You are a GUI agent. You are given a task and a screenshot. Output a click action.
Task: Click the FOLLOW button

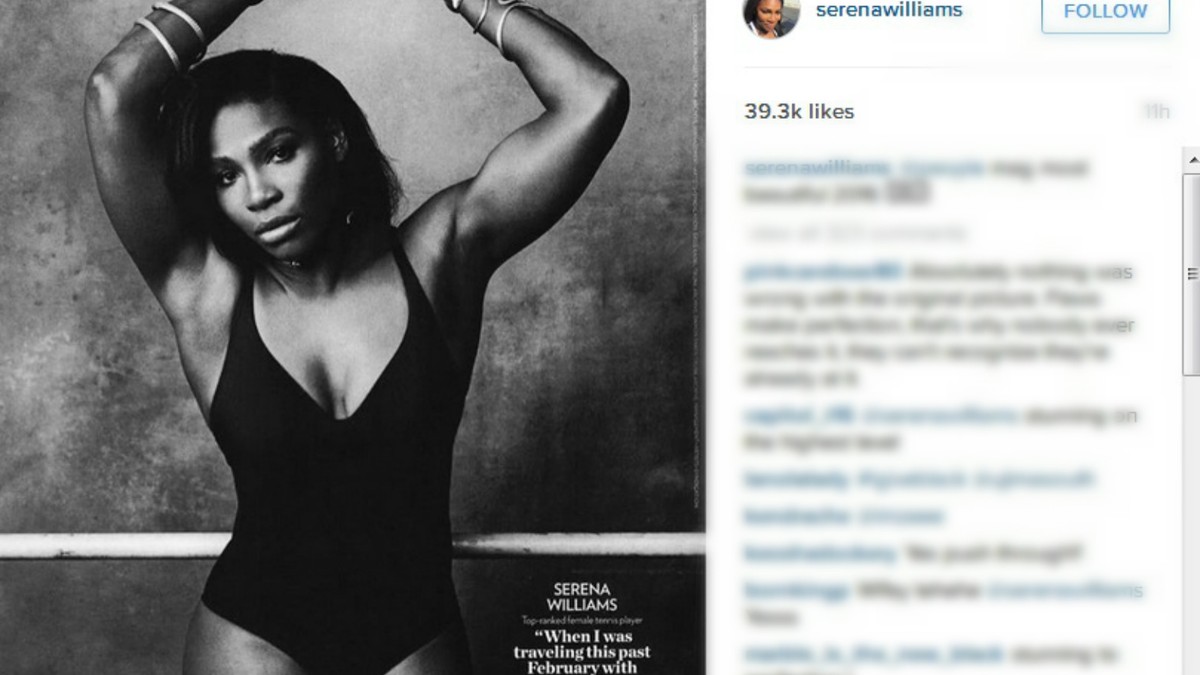click(x=1105, y=13)
